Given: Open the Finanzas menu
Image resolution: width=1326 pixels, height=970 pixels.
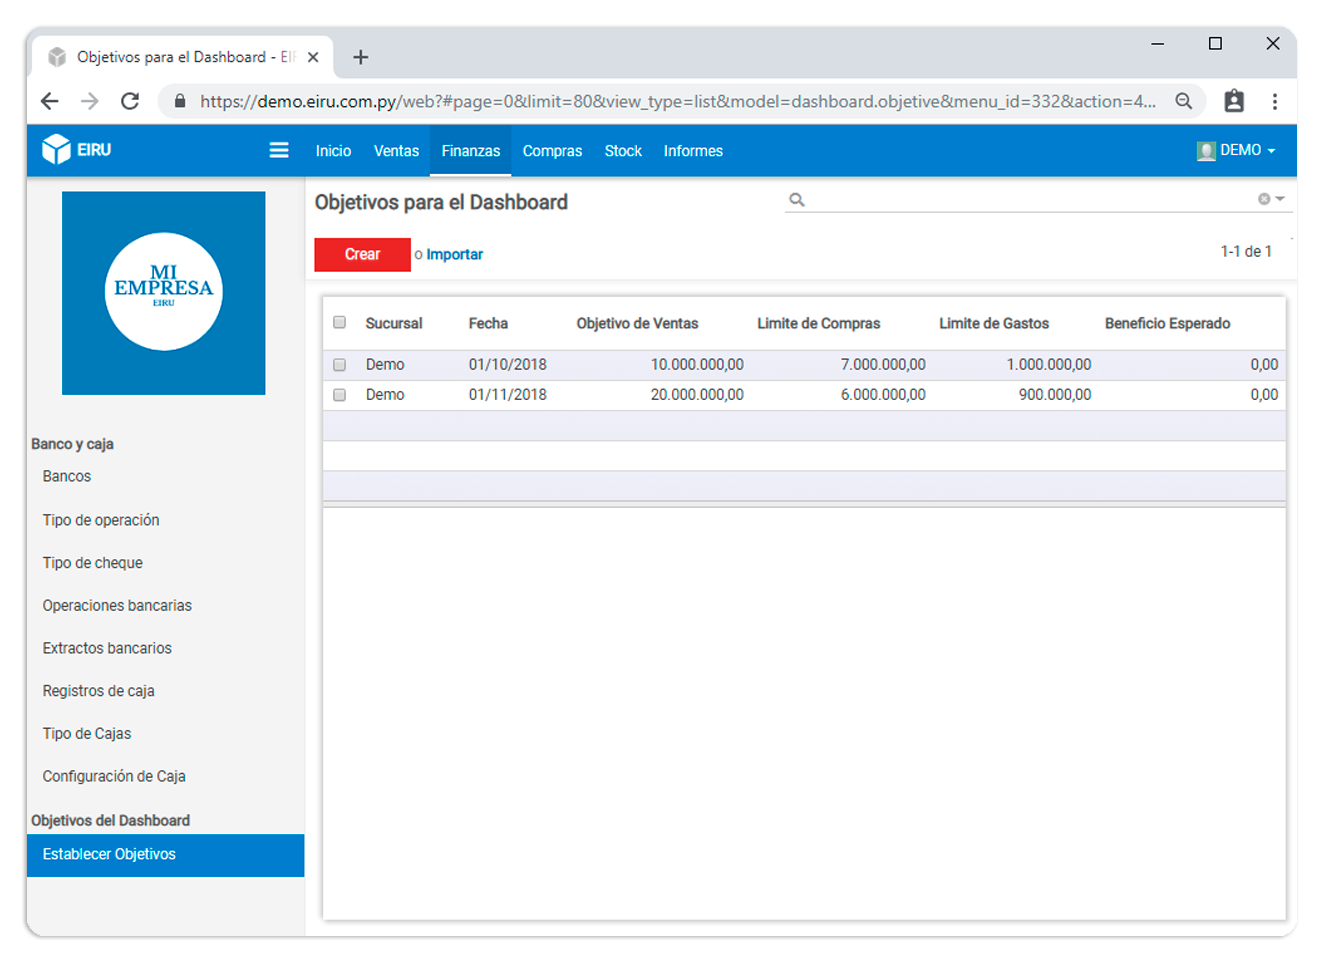Looking at the screenshot, I should click(x=471, y=151).
